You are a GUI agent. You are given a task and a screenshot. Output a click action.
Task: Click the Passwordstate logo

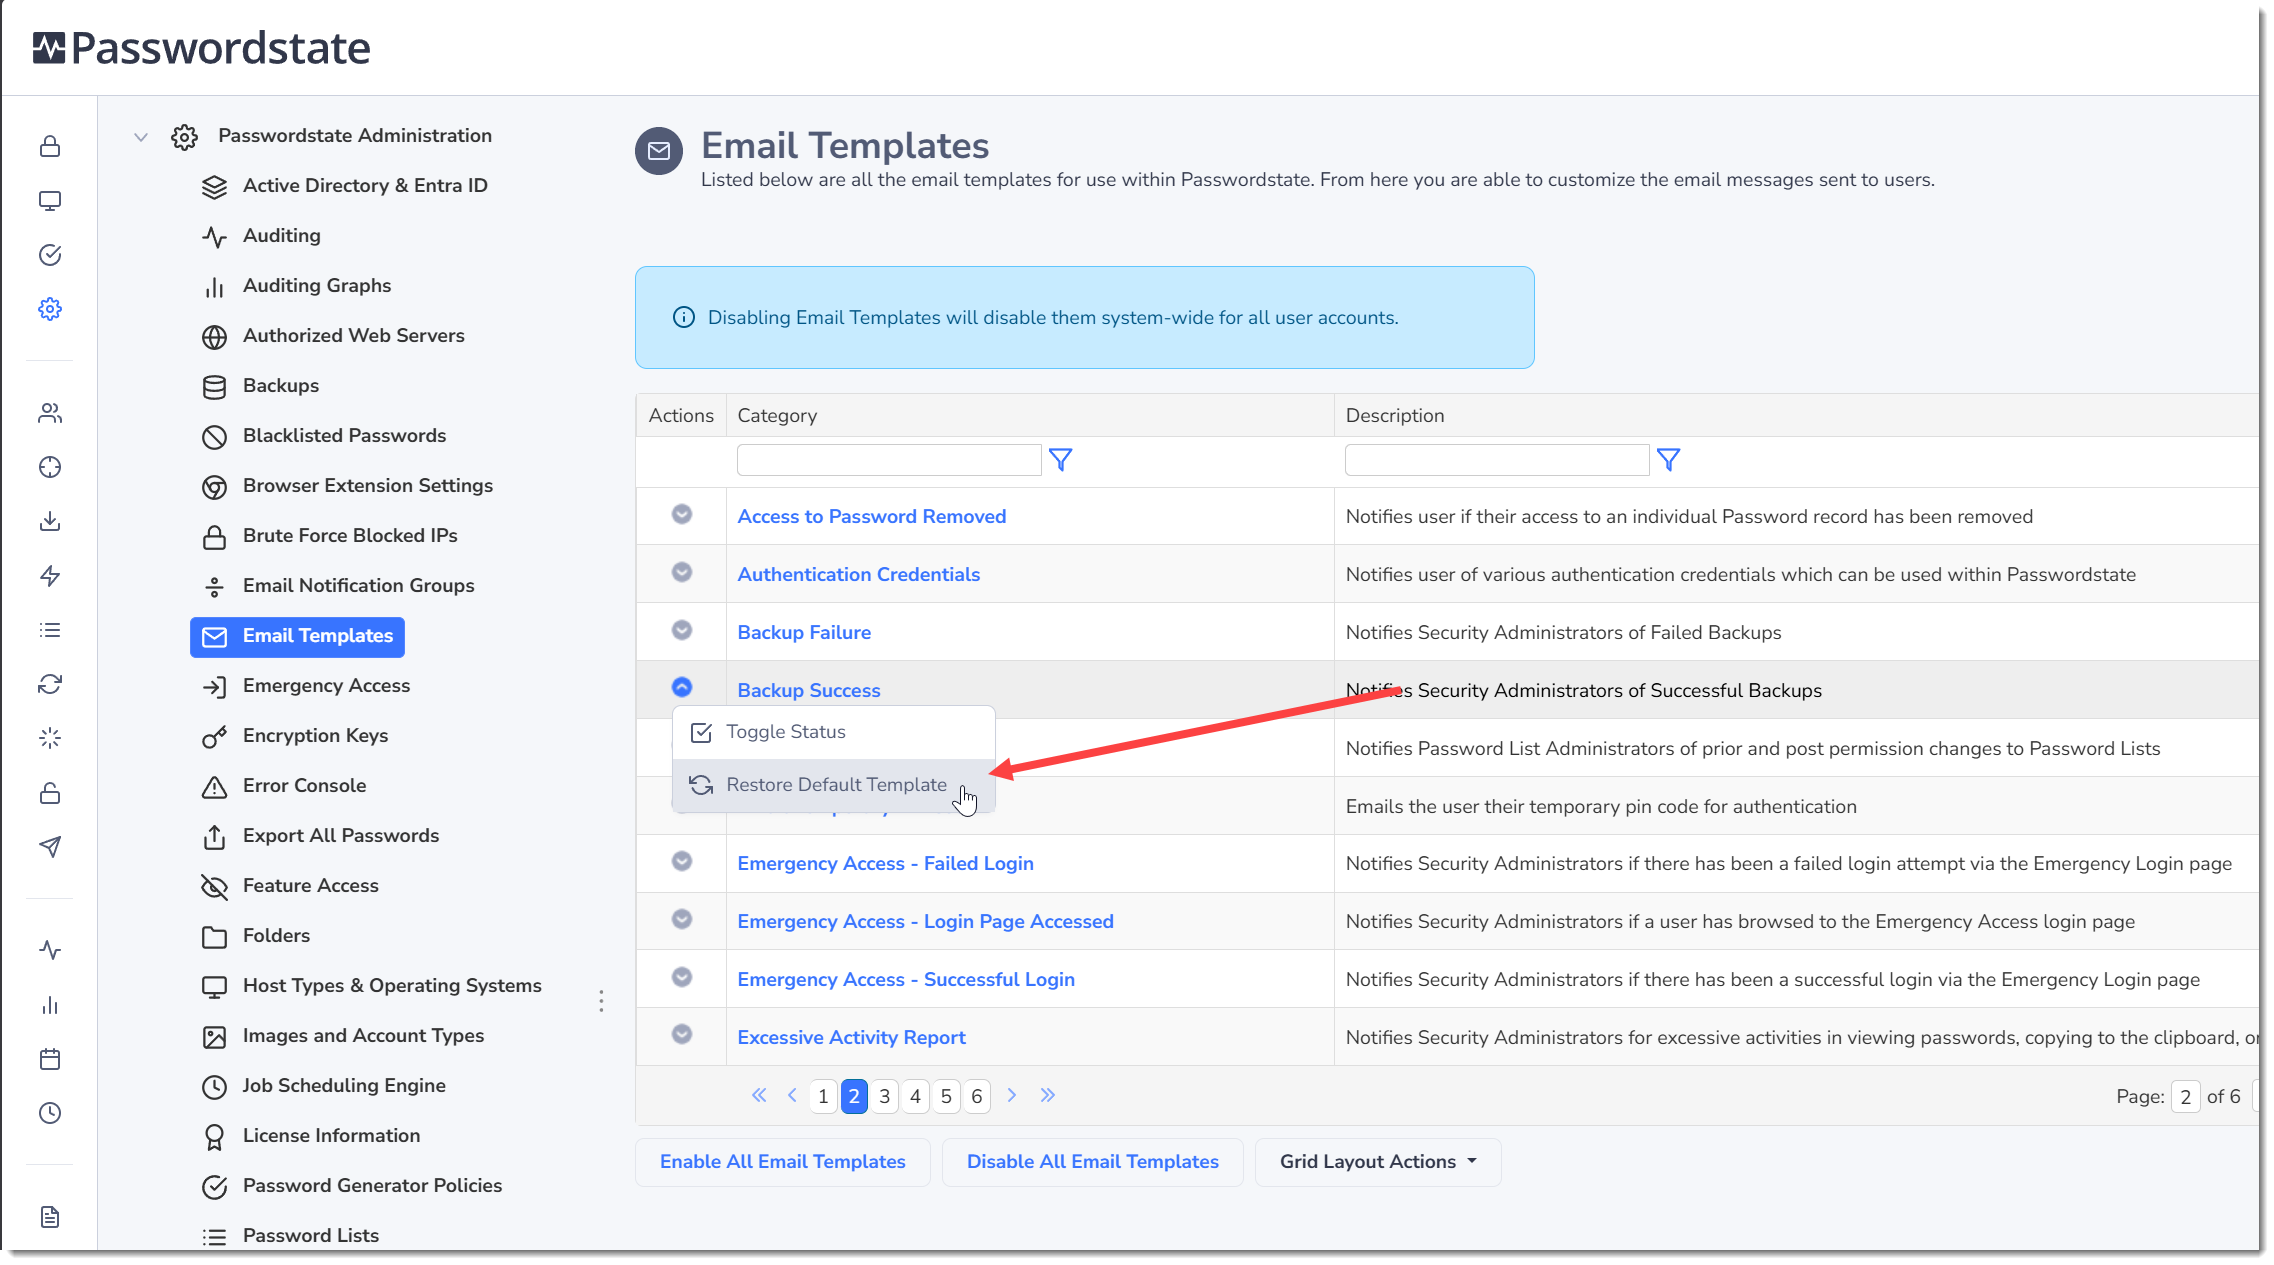201,48
